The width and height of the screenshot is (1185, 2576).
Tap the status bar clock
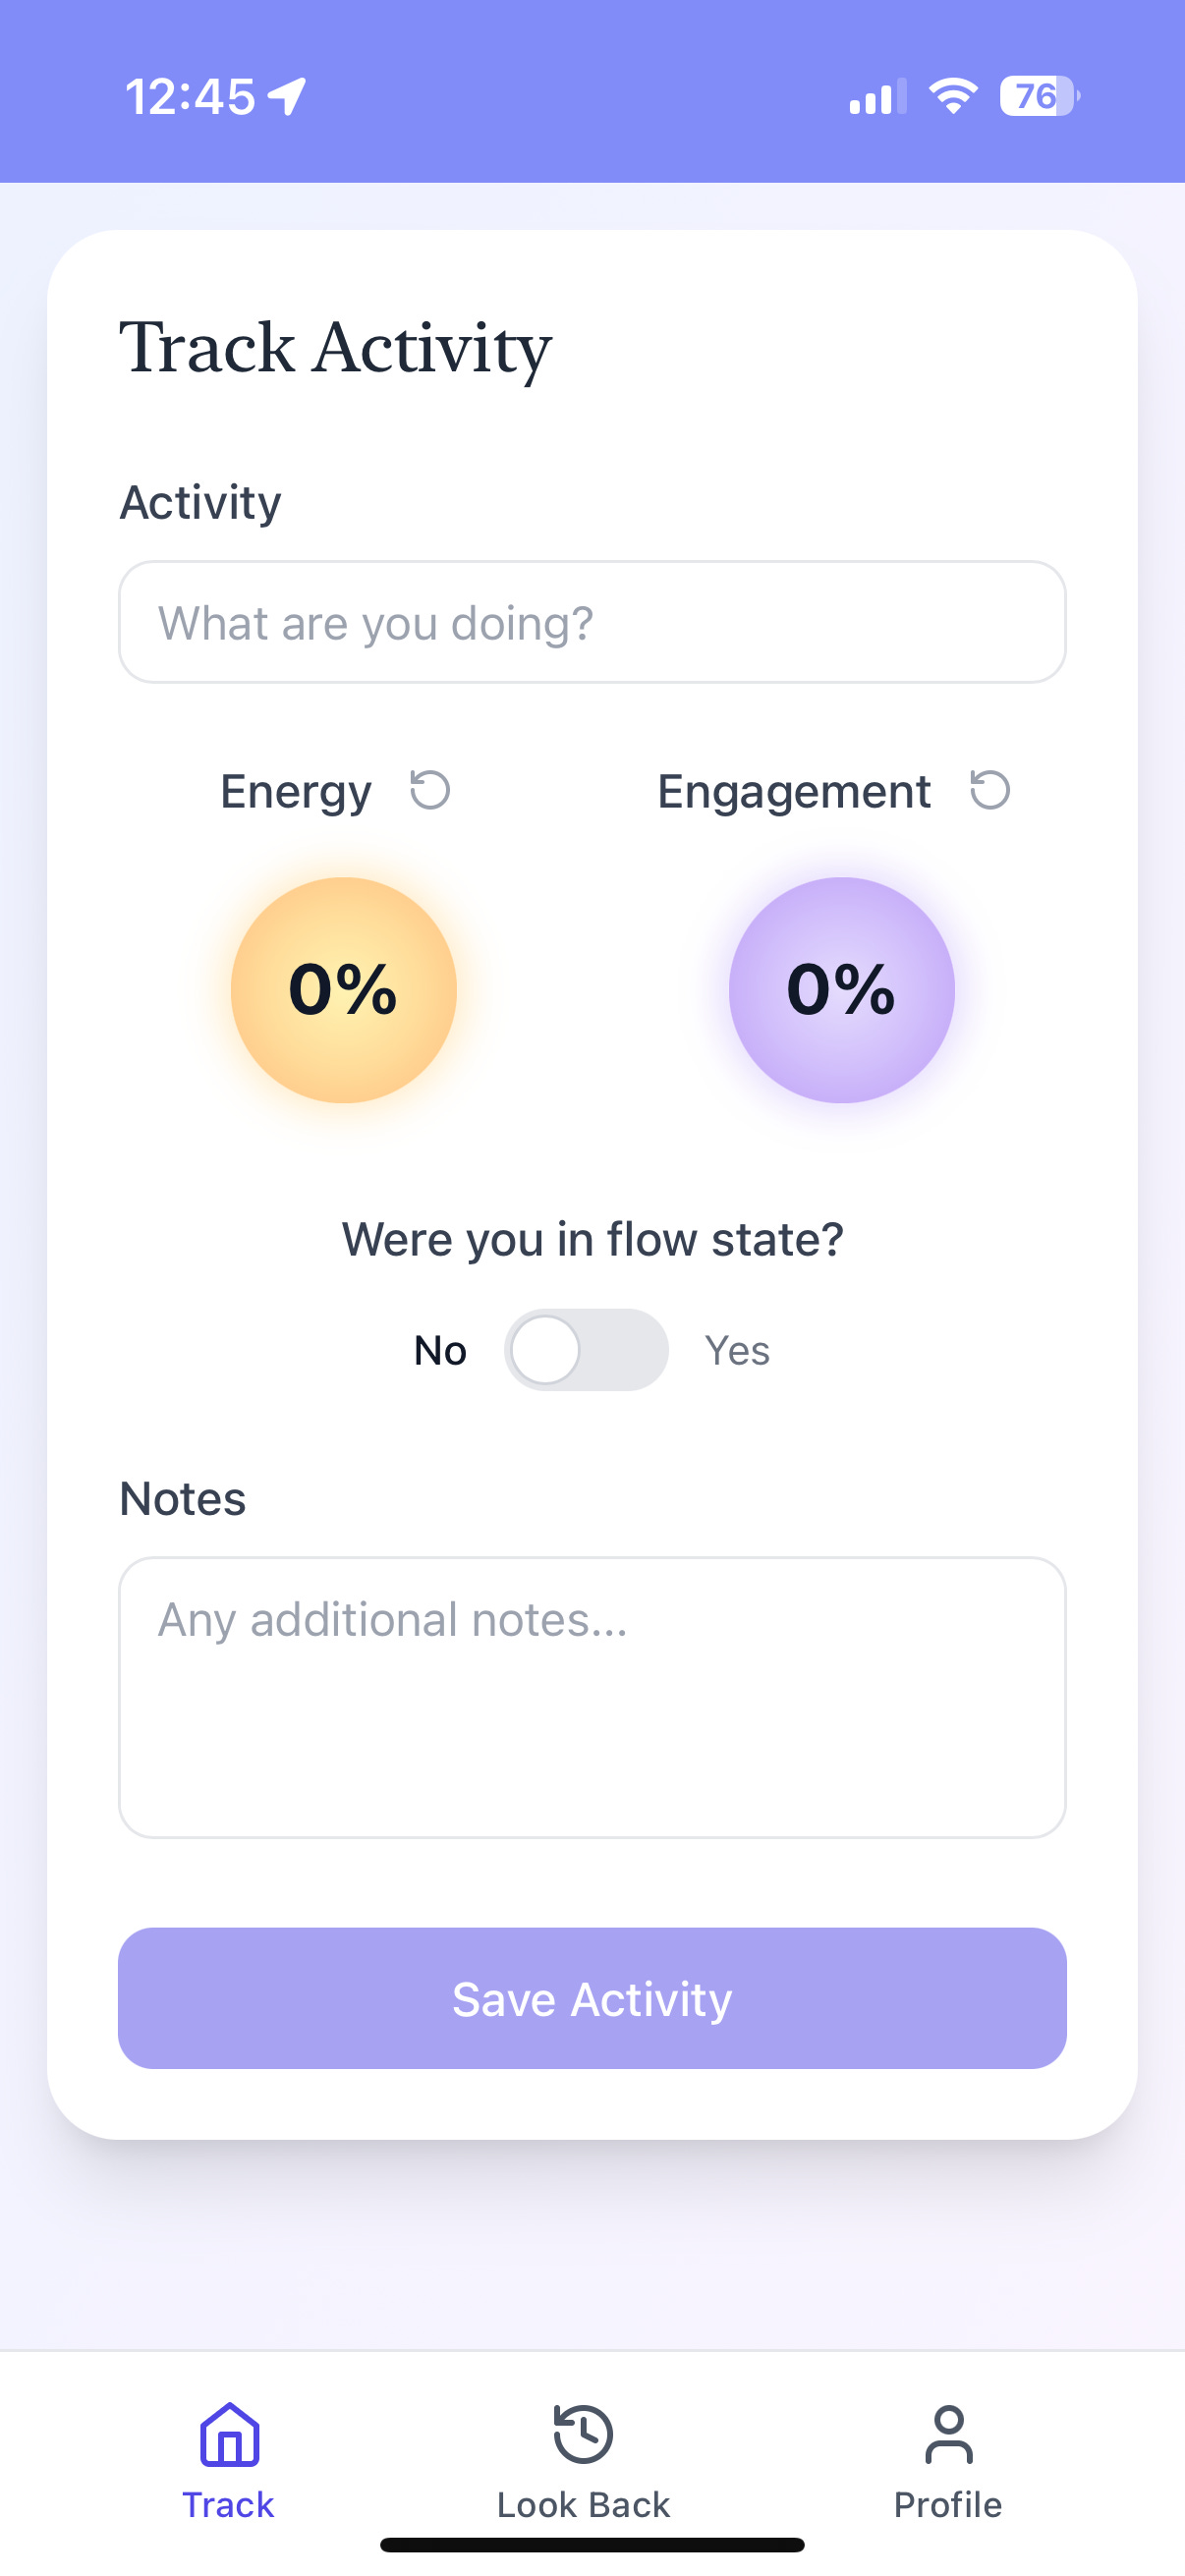pyautogui.click(x=190, y=97)
